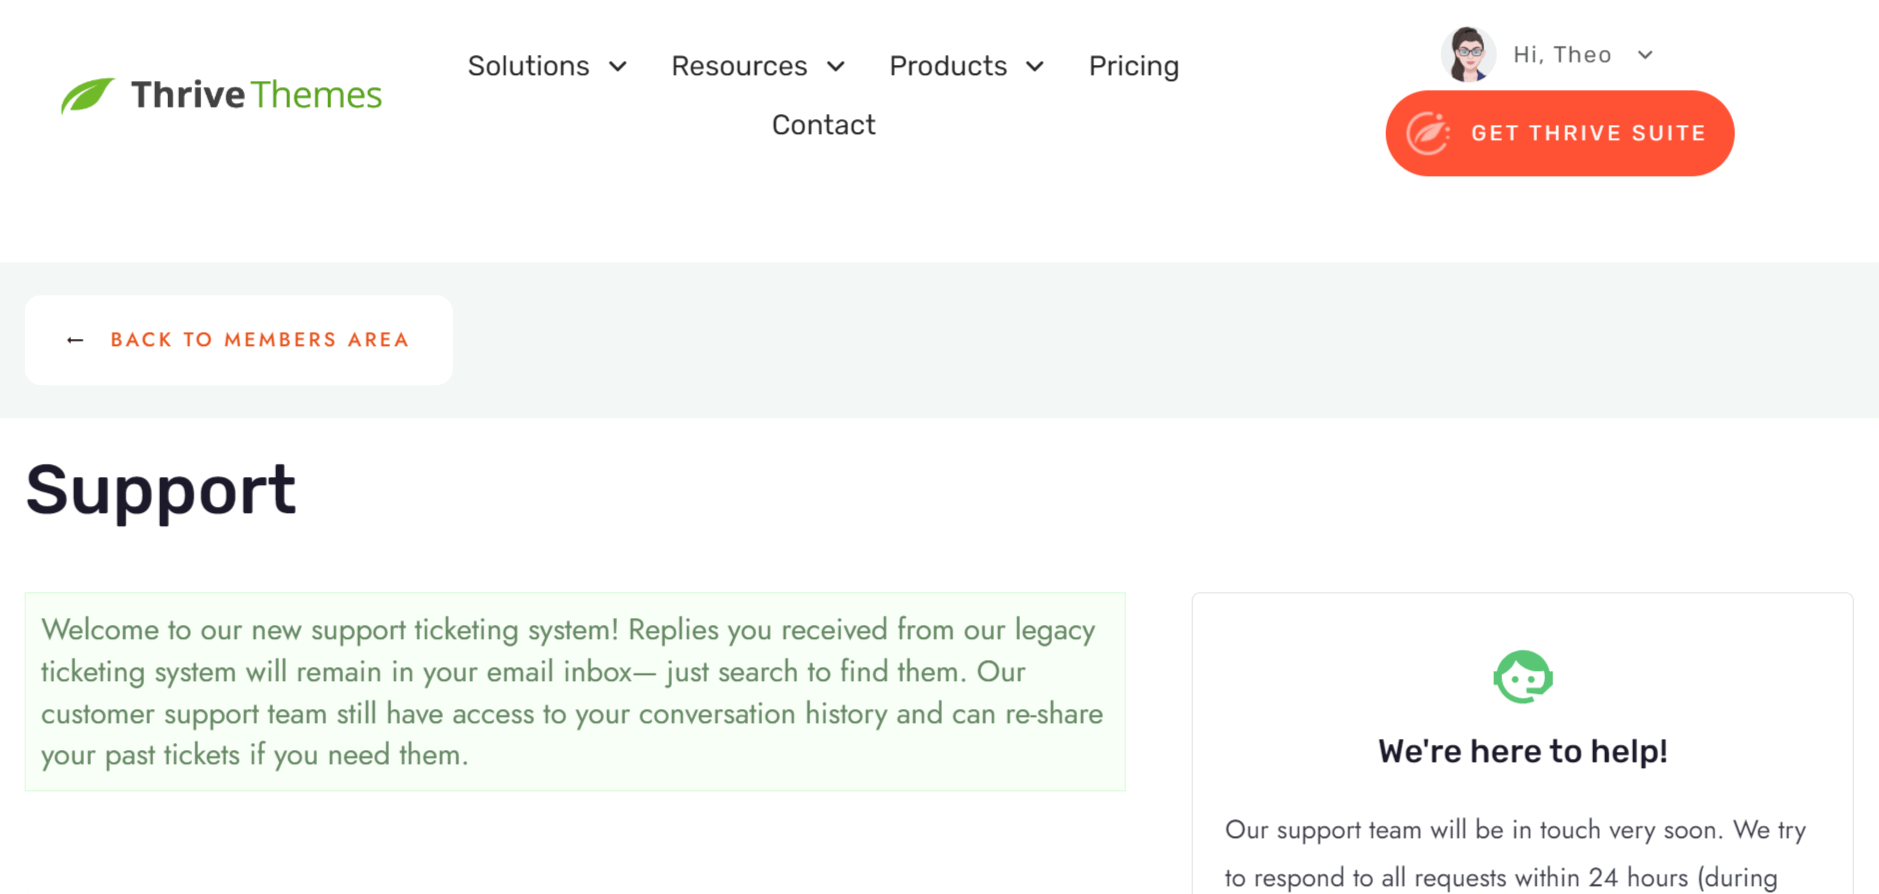
Task: Open the Pricing page from navigation
Action: tap(1134, 66)
